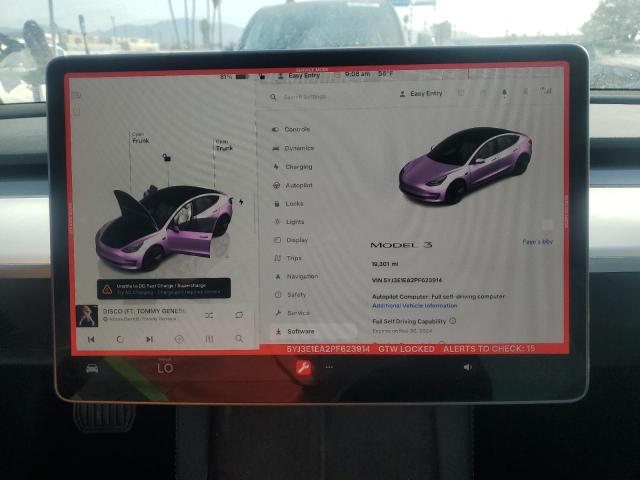Tap the open-door car visualization
The width and height of the screenshot is (640, 480).
tap(164, 228)
